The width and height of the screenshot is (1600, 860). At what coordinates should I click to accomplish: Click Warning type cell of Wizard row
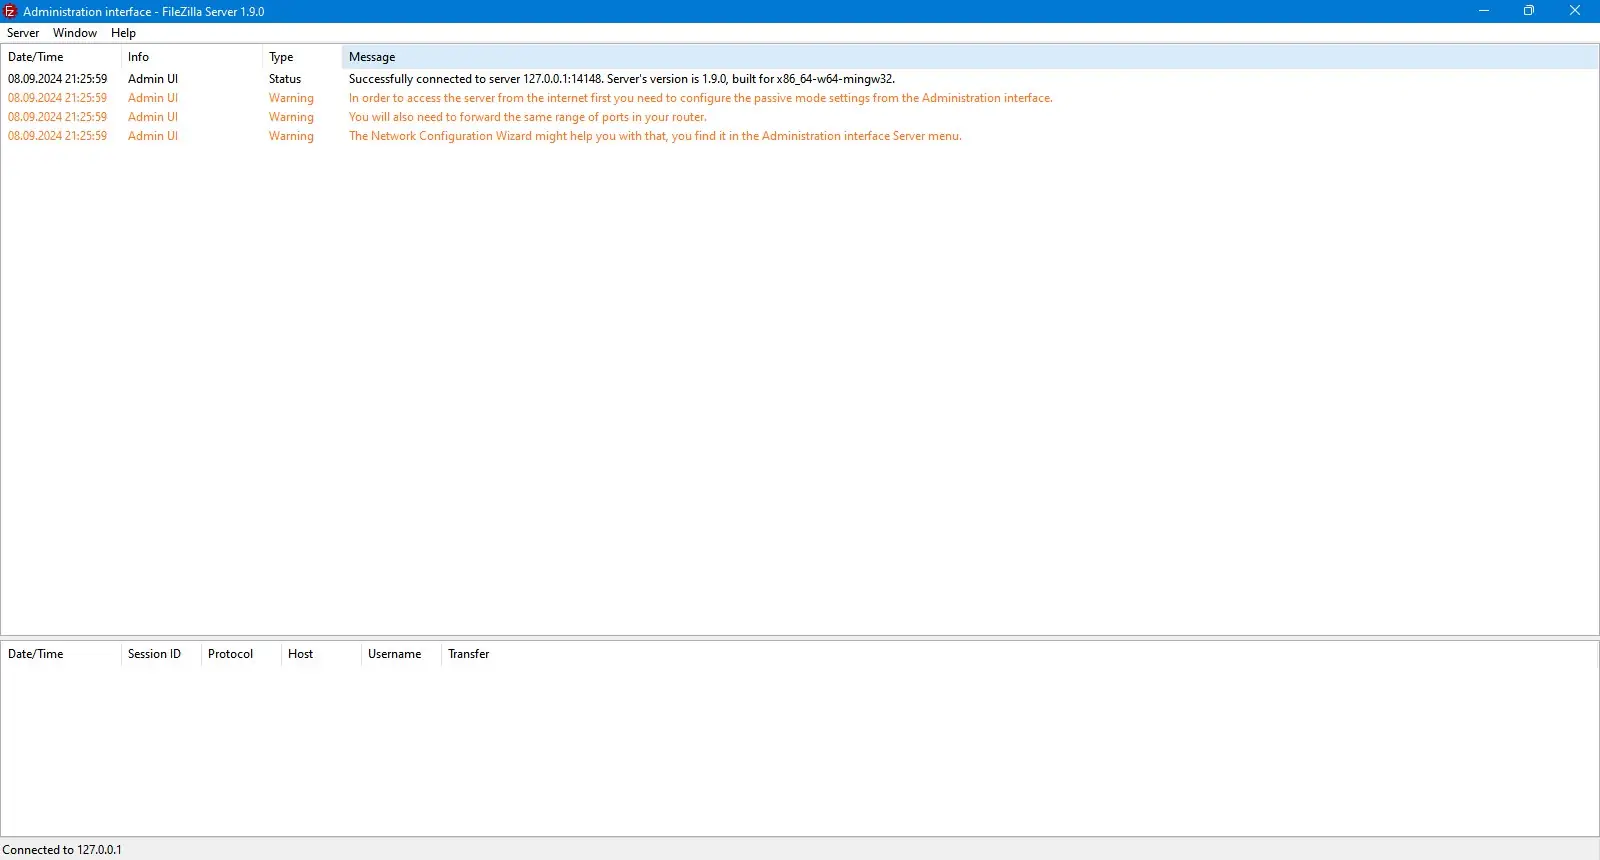(291, 136)
